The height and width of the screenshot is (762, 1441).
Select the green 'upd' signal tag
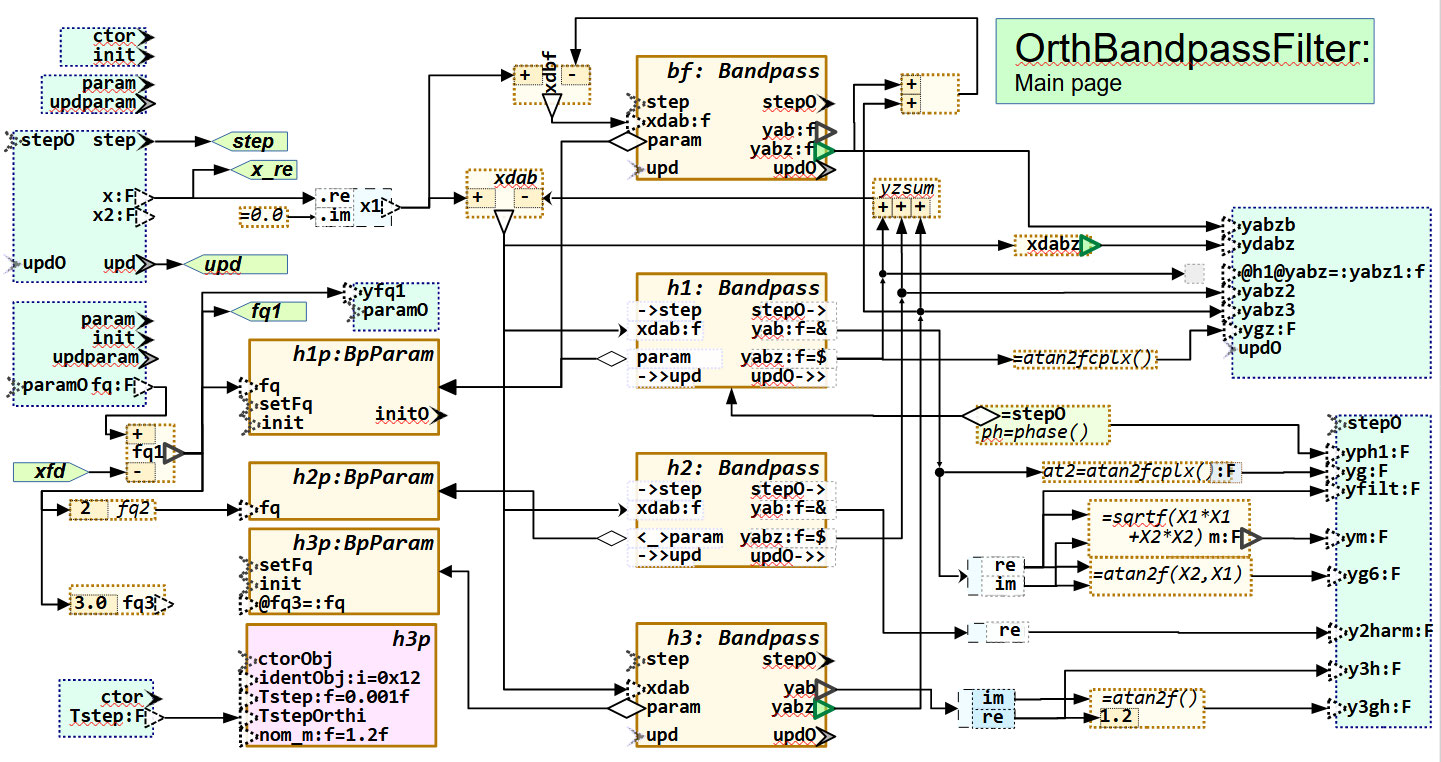[x=236, y=265]
